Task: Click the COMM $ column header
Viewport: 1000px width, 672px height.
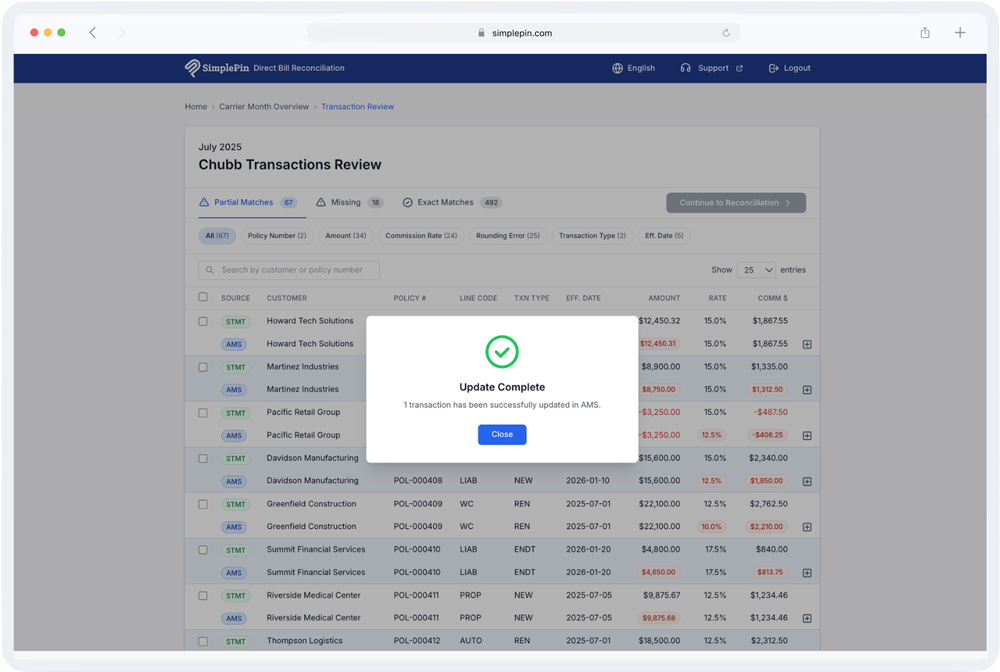Action: (x=772, y=298)
